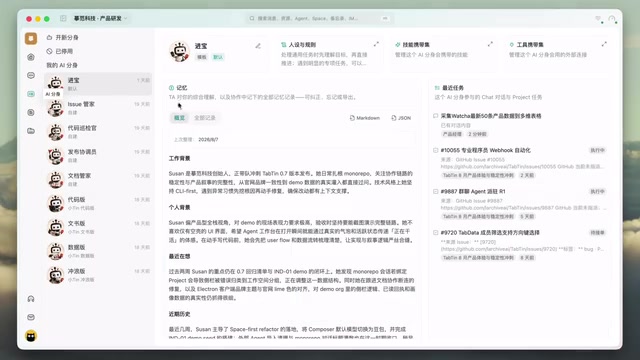Image resolution: width=640 pixels, height=360 pixels.
Task: Open task #9887 群聊 Agent 游廷 R1
Action: 473,191
